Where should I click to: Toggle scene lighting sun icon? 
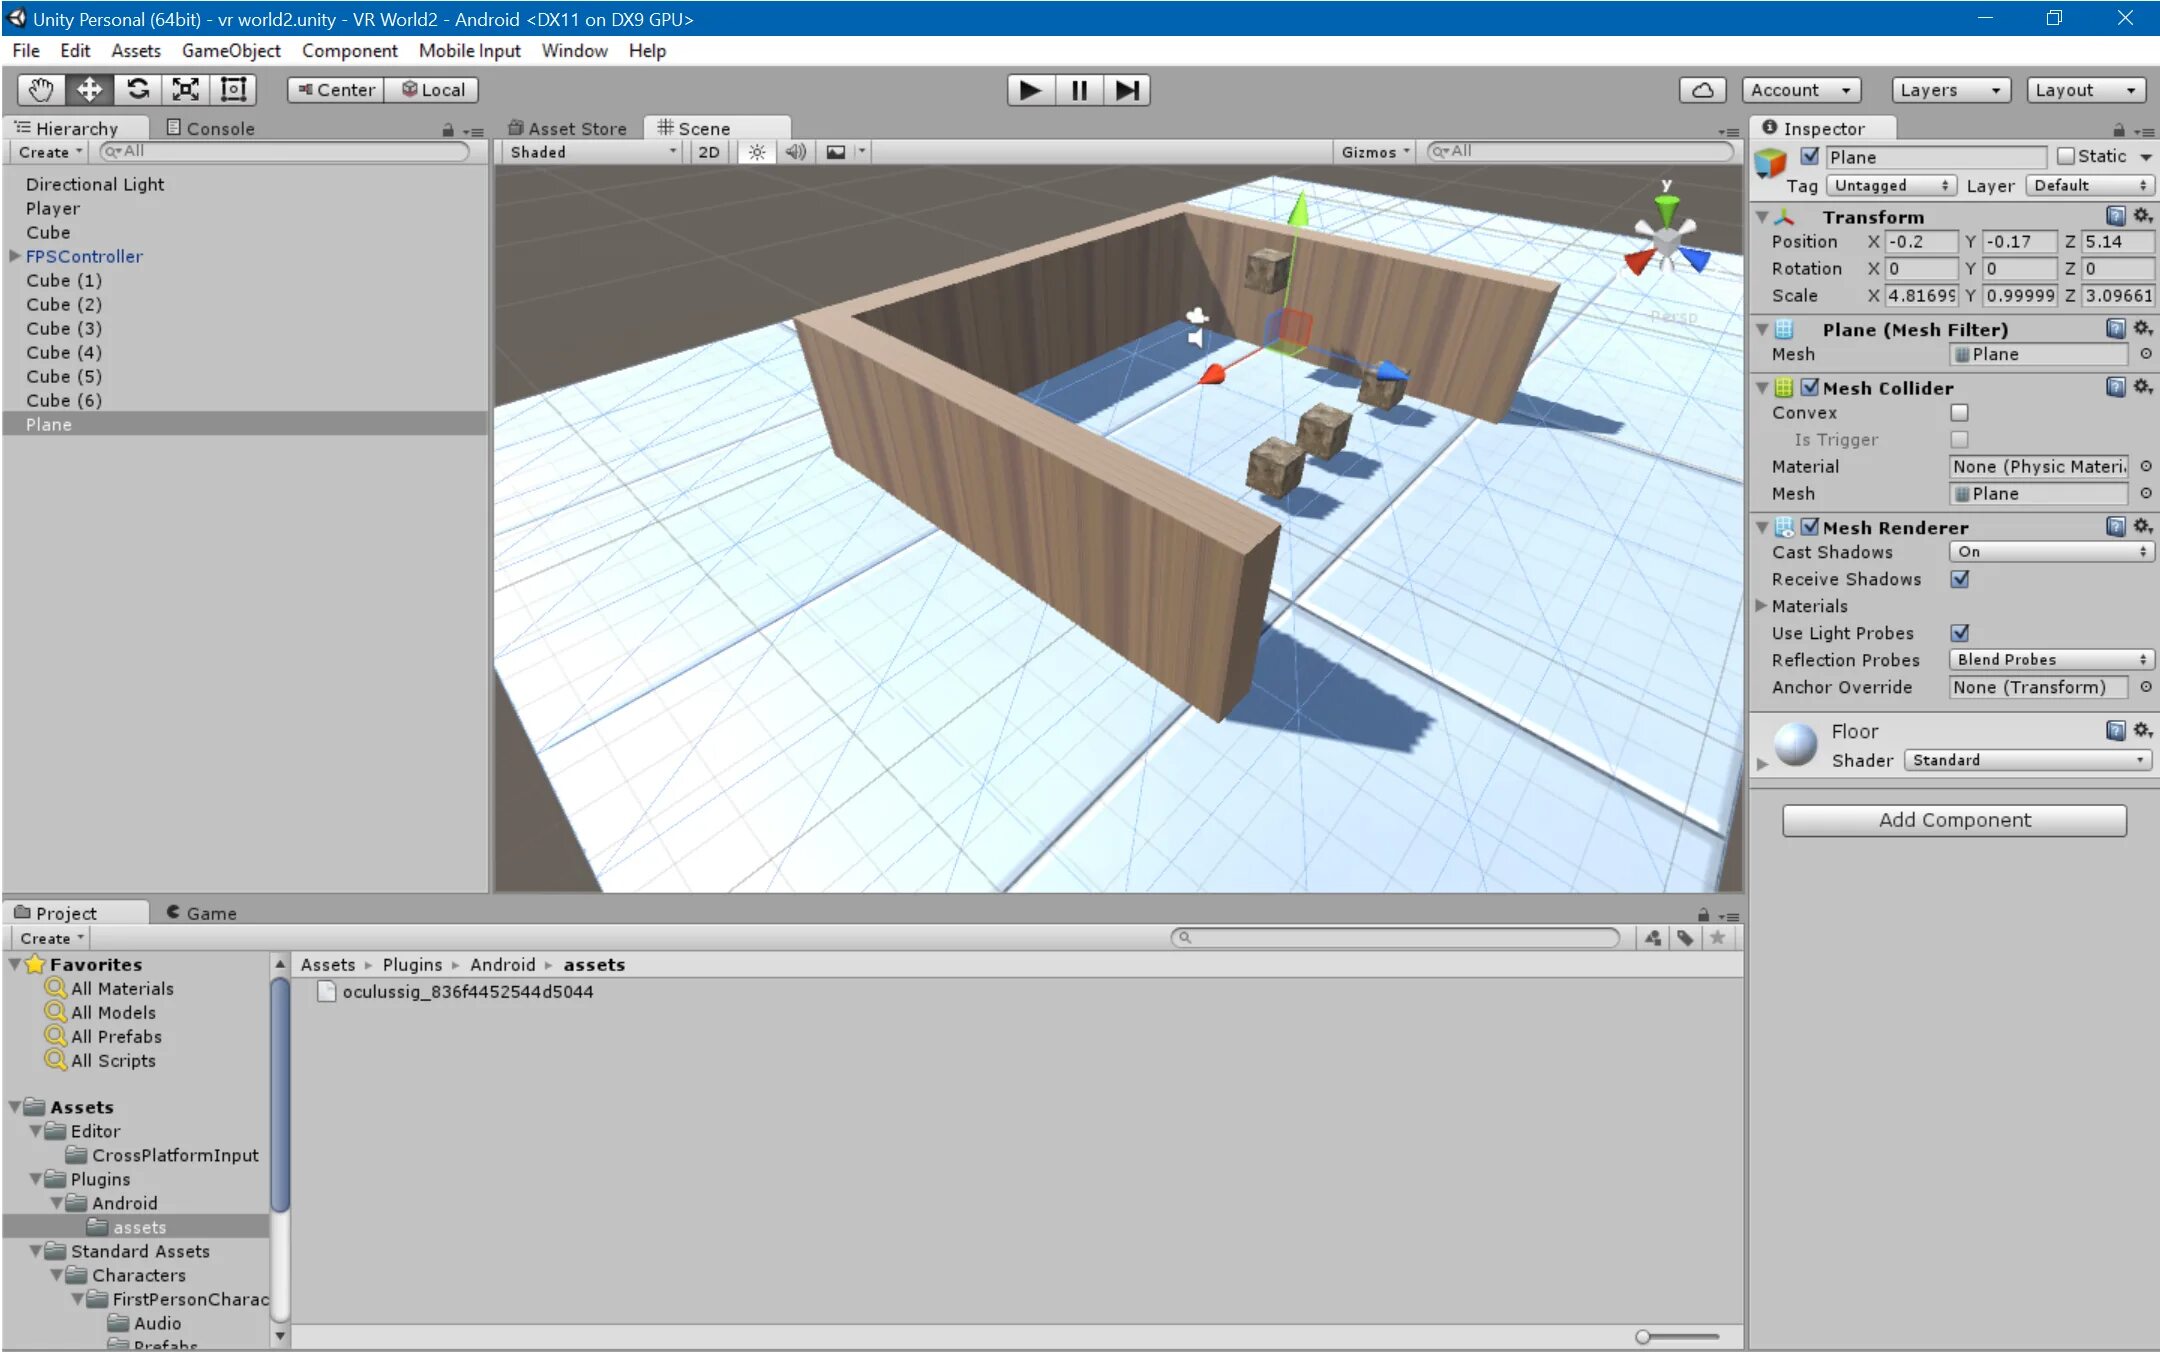pyautogui.click(x=757, y=152)
